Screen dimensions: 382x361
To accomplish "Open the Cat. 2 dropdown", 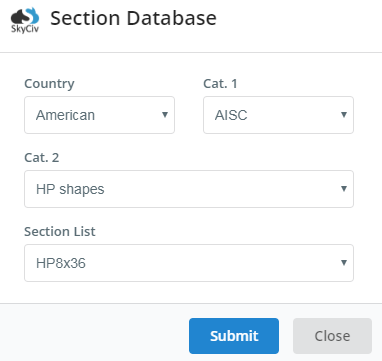I will coord(189,189).
